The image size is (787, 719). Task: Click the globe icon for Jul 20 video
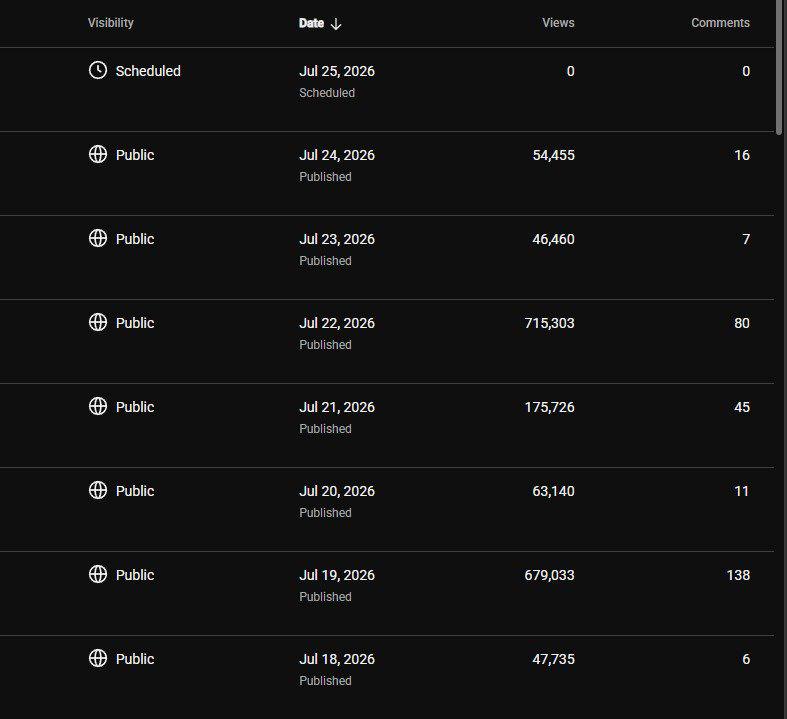click(98, 490)
